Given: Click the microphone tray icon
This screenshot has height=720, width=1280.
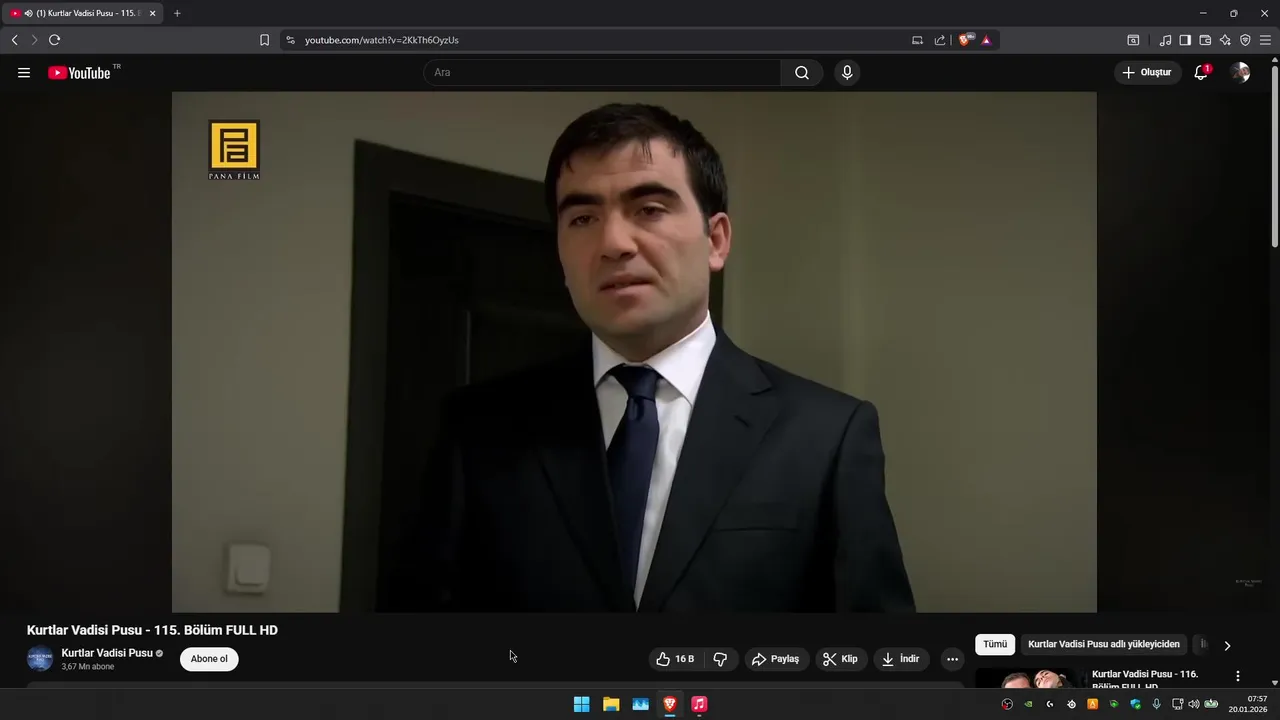Looking at the screenshot, I should (x=1156, y=704).
